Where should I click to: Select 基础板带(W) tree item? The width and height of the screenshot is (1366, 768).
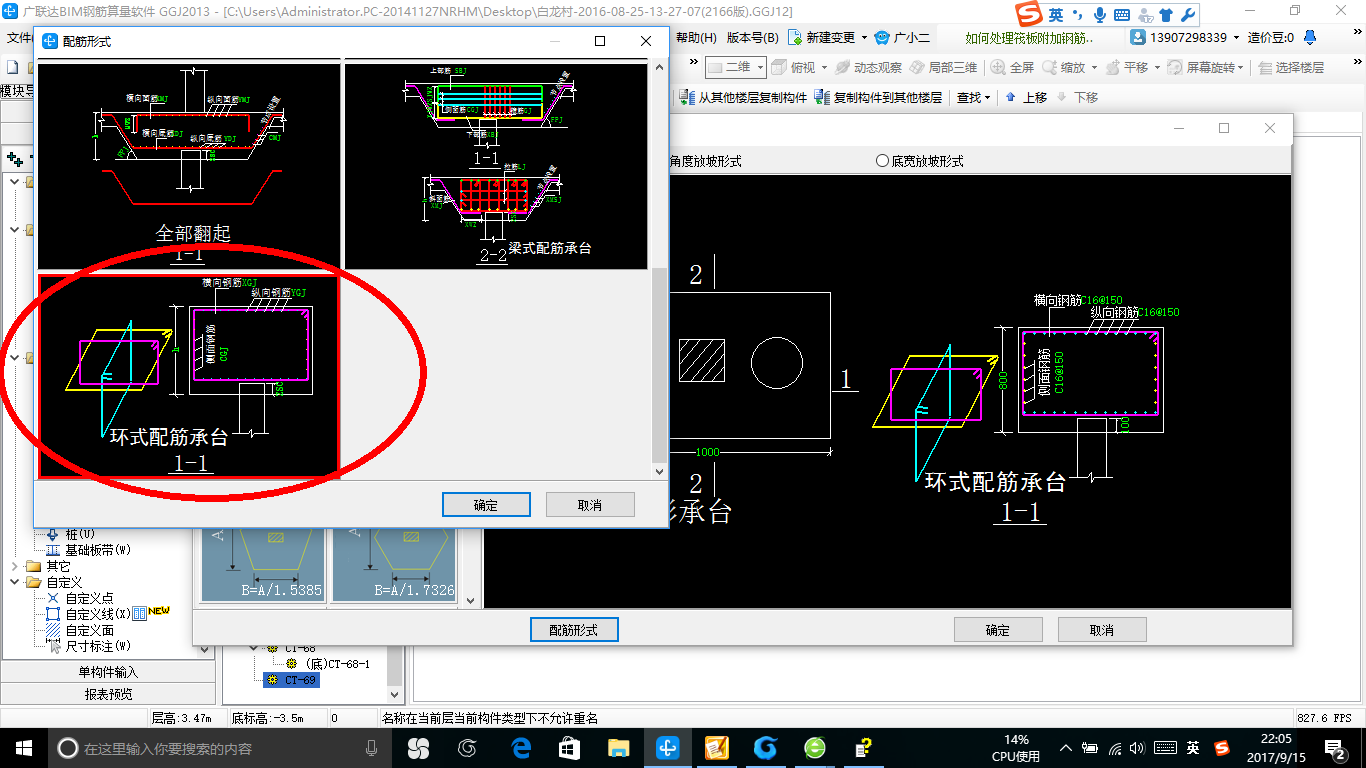pyautogui.click(x=88, y=550)
